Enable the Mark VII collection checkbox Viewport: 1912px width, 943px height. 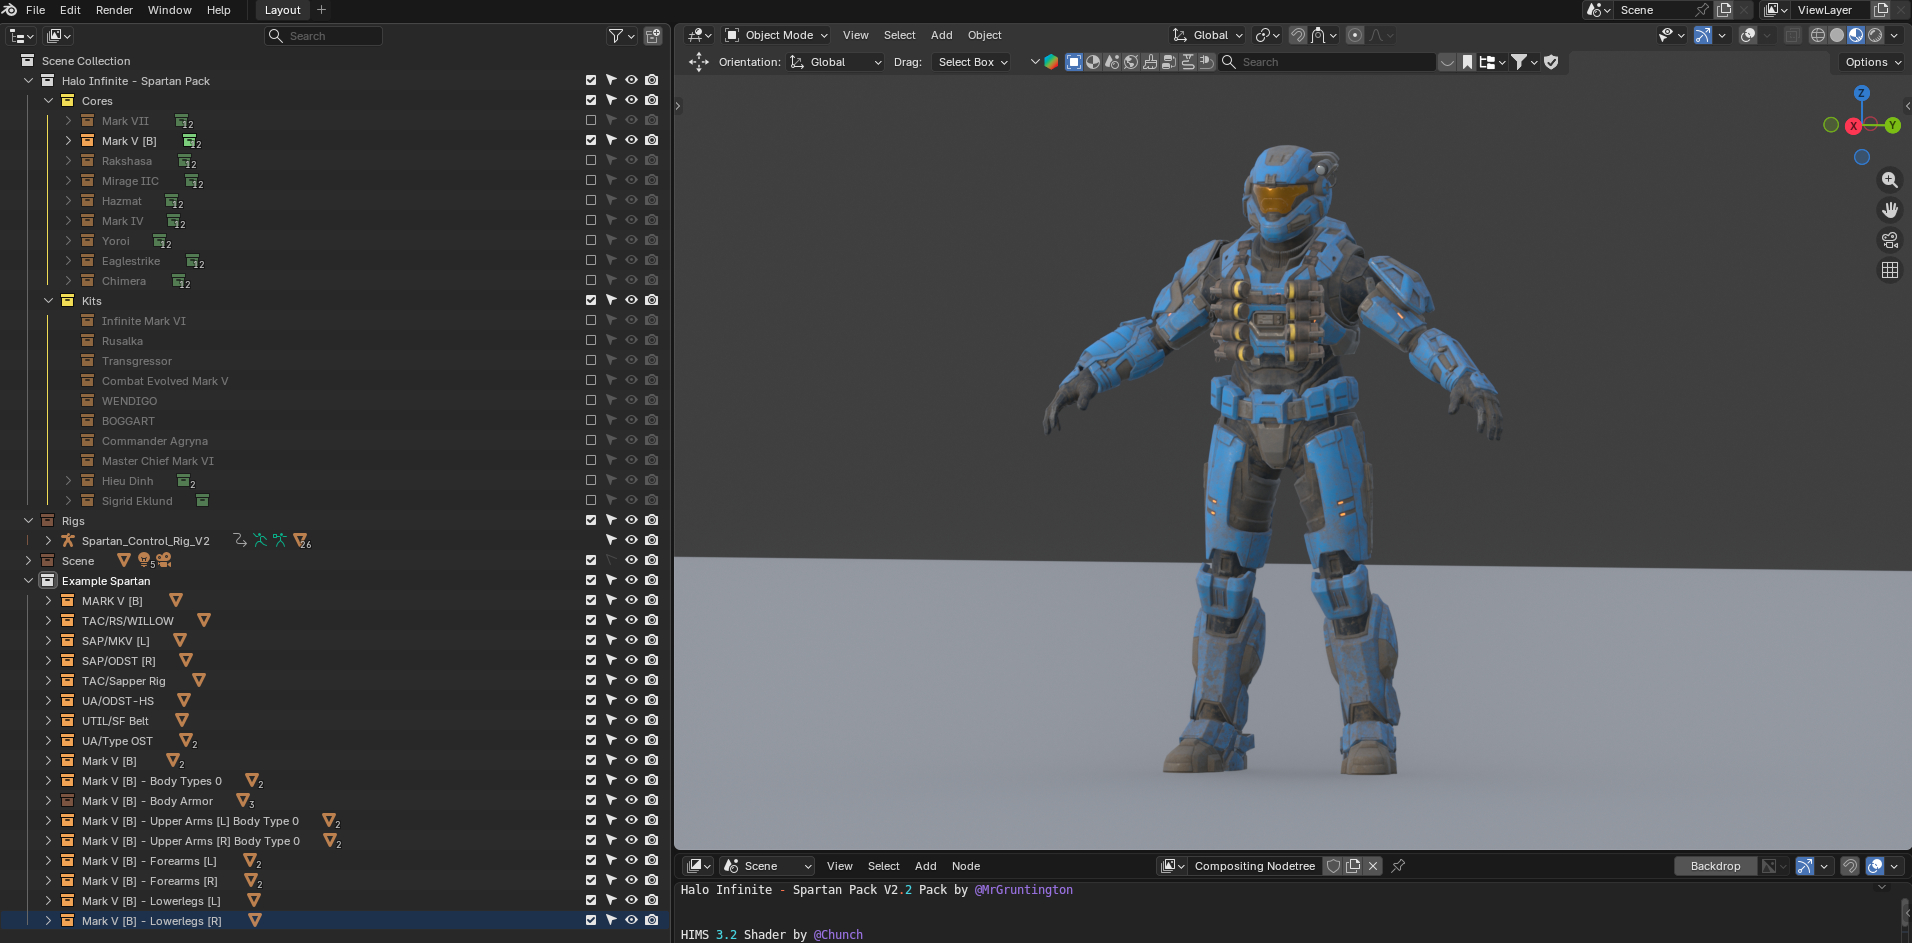[x=591, y=121]
